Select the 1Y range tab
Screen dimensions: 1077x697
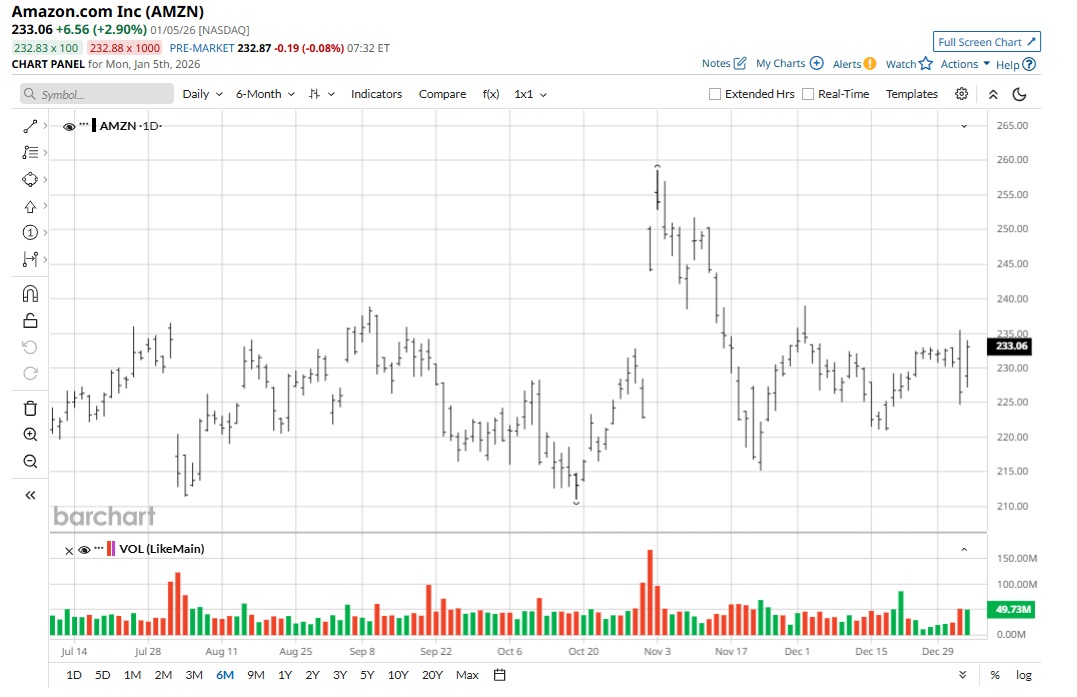(x=285, y=675)
